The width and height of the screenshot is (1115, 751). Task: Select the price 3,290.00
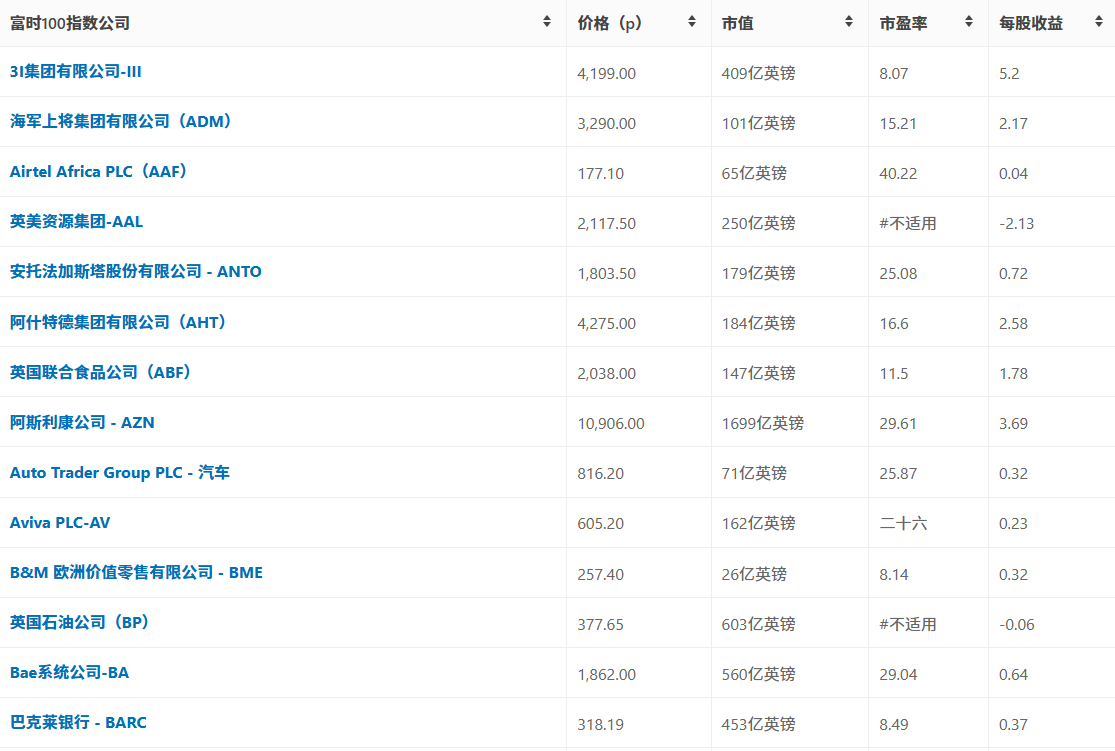tap(607, 124)
